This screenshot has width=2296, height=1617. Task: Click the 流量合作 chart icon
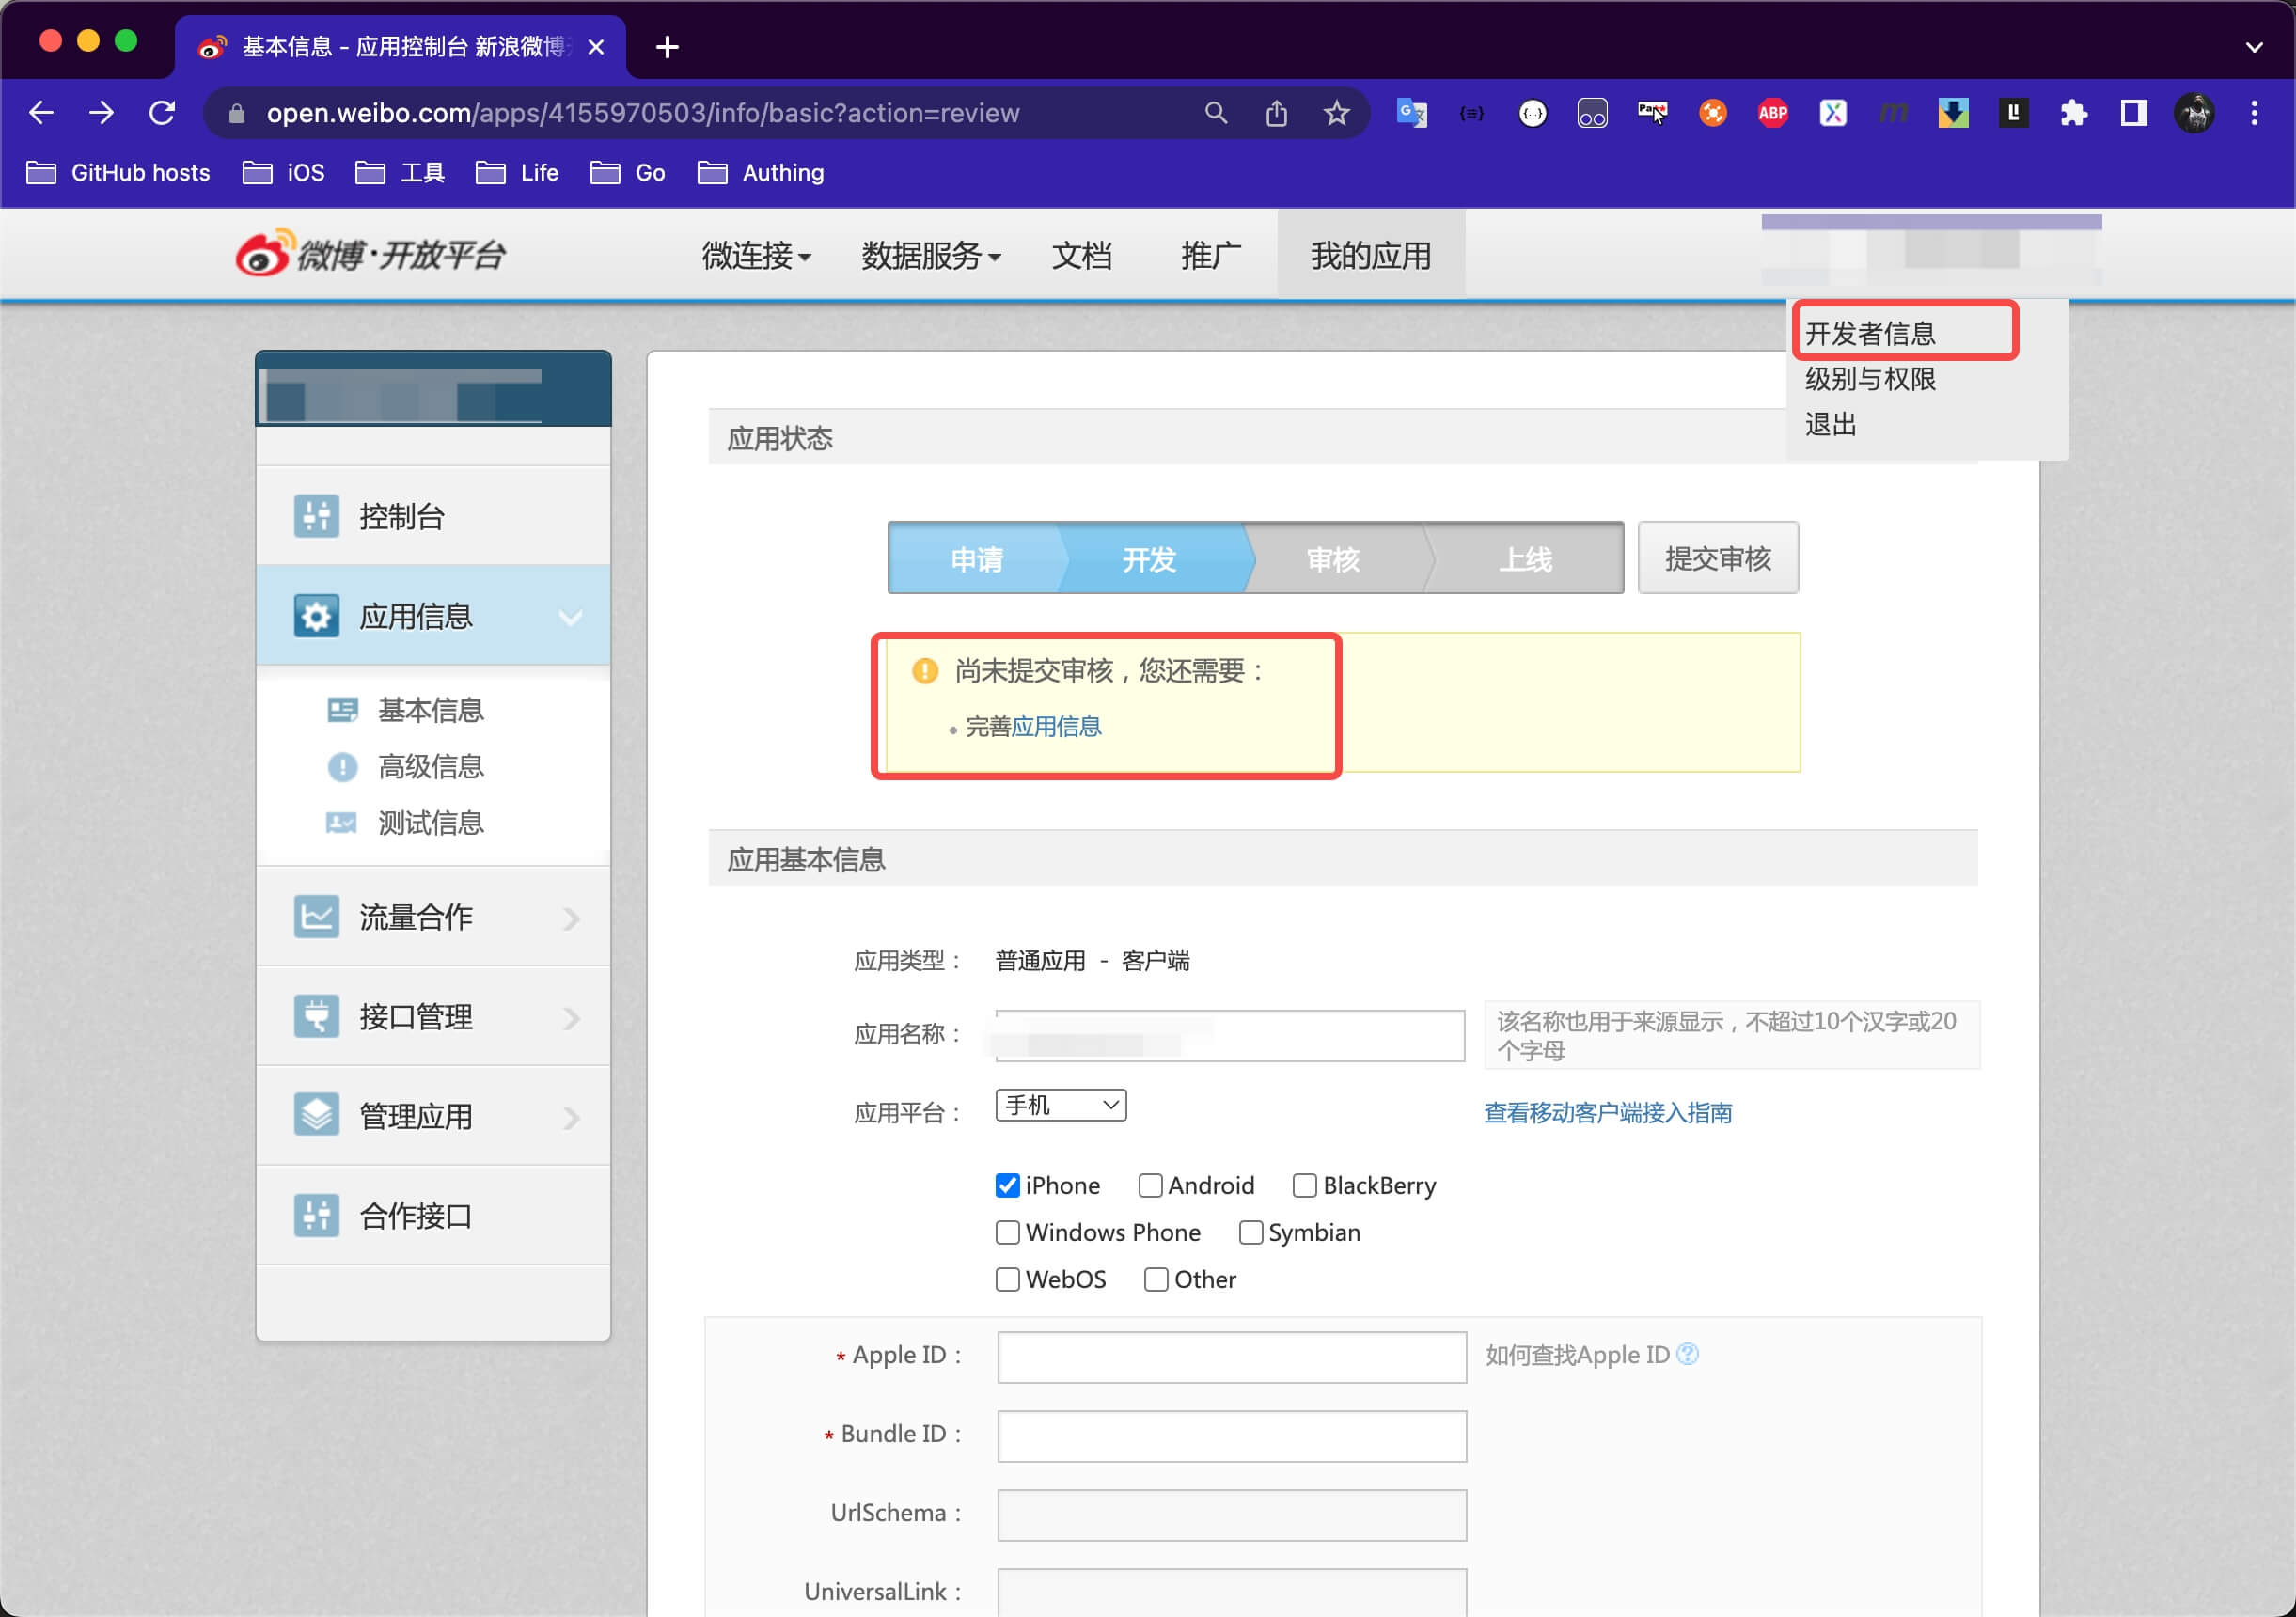pyautogui.click(x=316, y=916)
